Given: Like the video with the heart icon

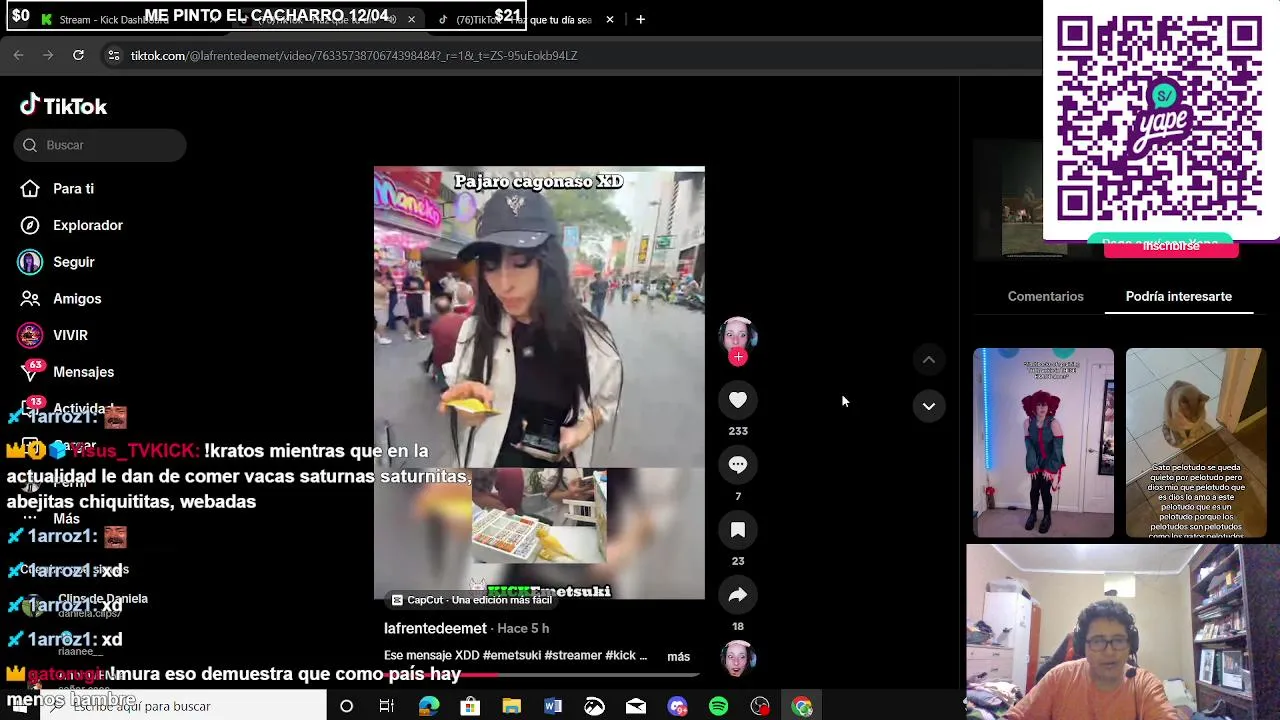Looking at the screenshot, I should tap(738, 400).
